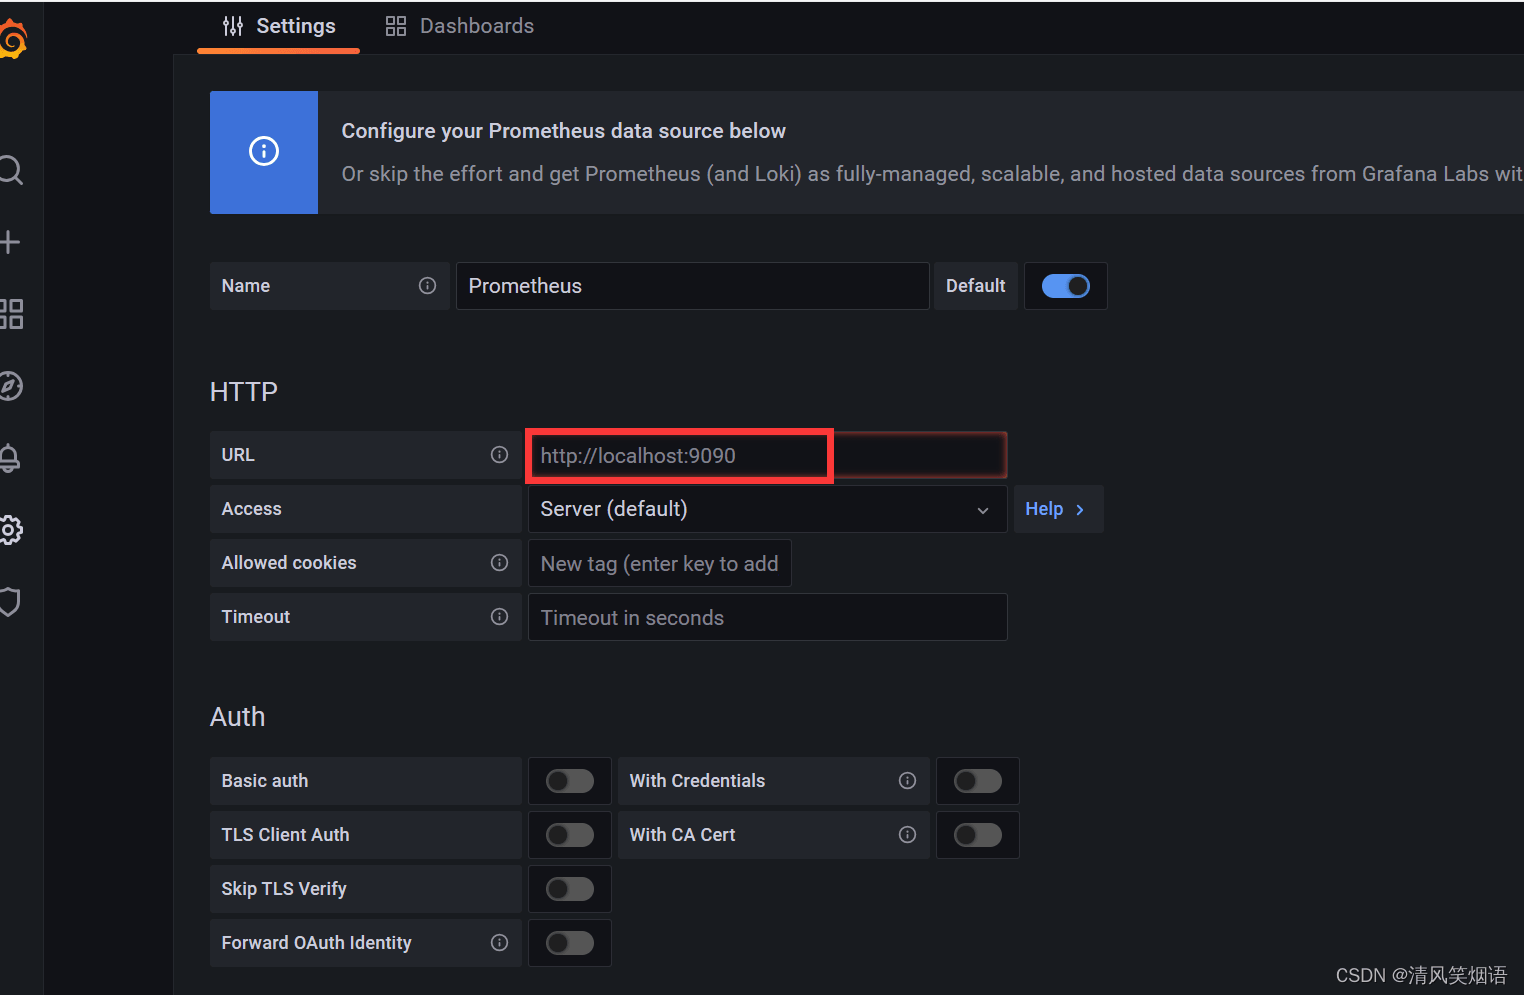Open the Configuration gear icon

[10, 530]
